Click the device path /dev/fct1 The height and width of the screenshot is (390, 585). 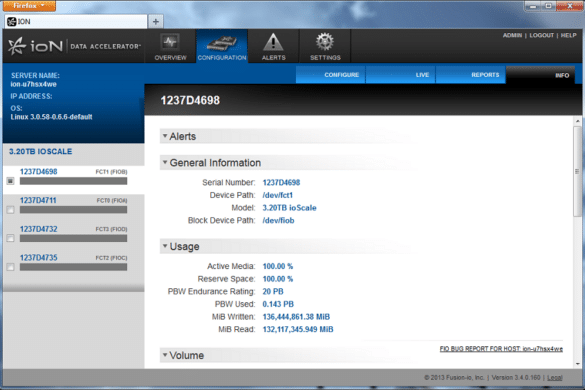(278, 195)
